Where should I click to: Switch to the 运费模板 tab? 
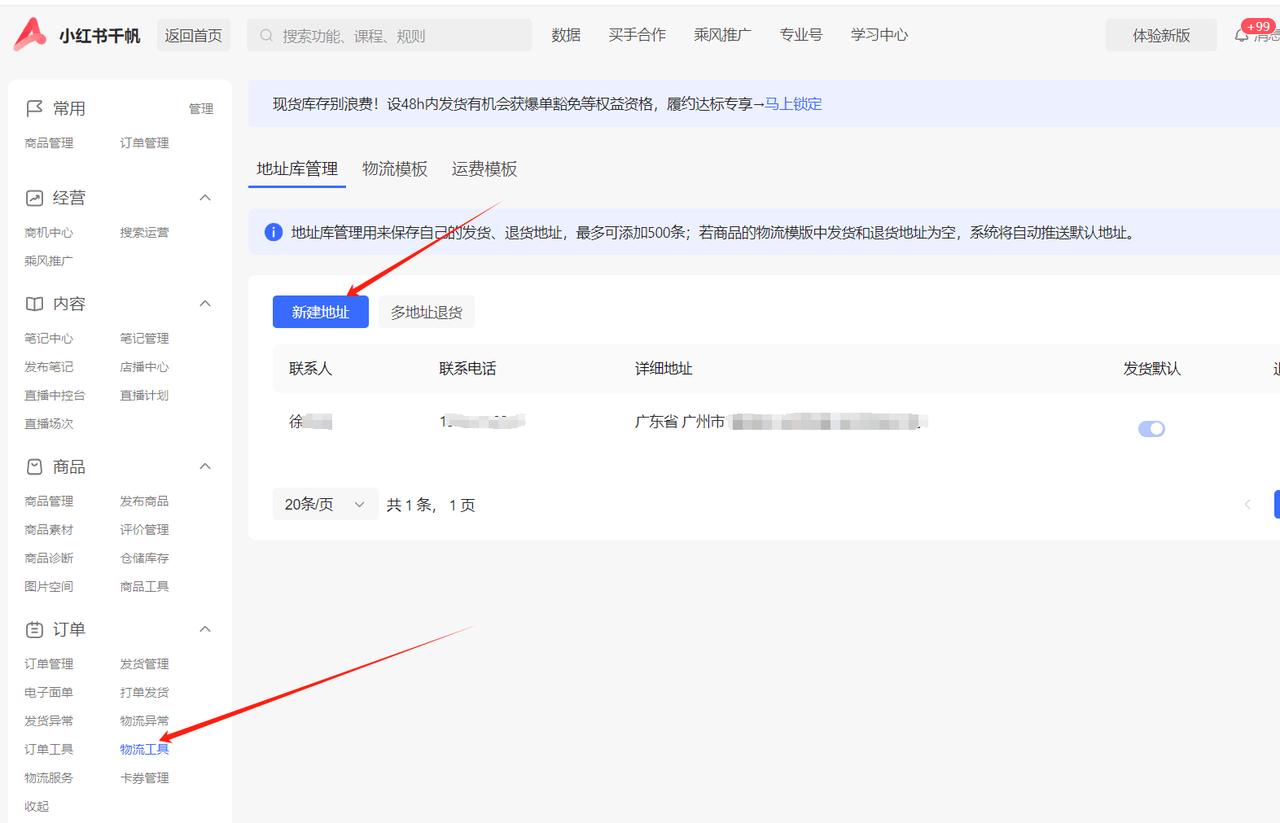483,168
